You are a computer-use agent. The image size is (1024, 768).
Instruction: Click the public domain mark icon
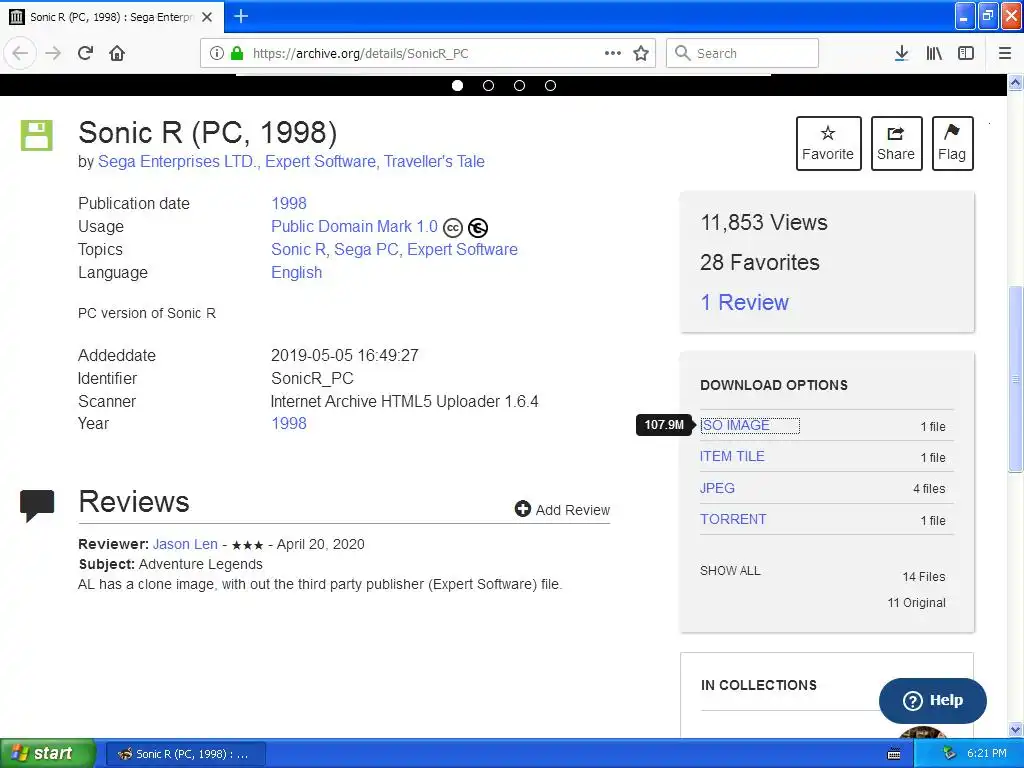[477, 227]
